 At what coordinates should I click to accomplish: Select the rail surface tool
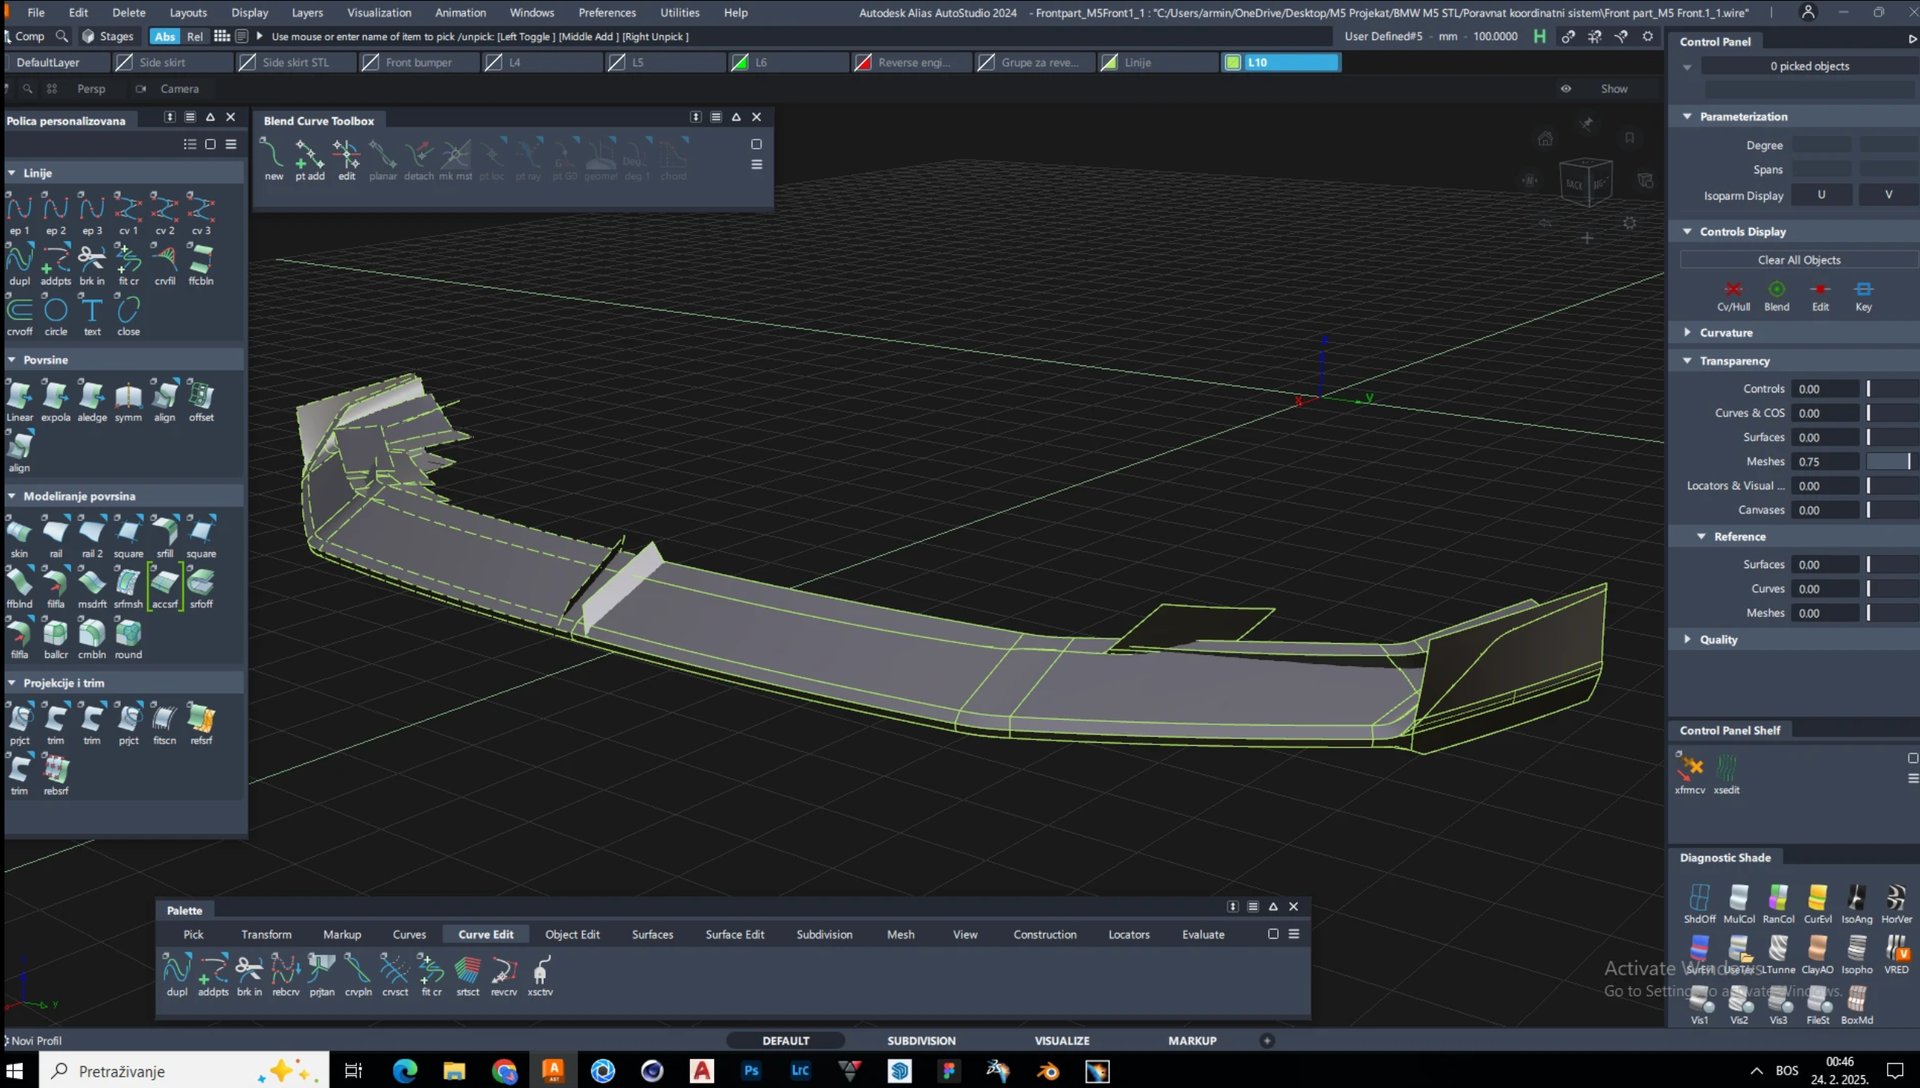click(56, 532)
